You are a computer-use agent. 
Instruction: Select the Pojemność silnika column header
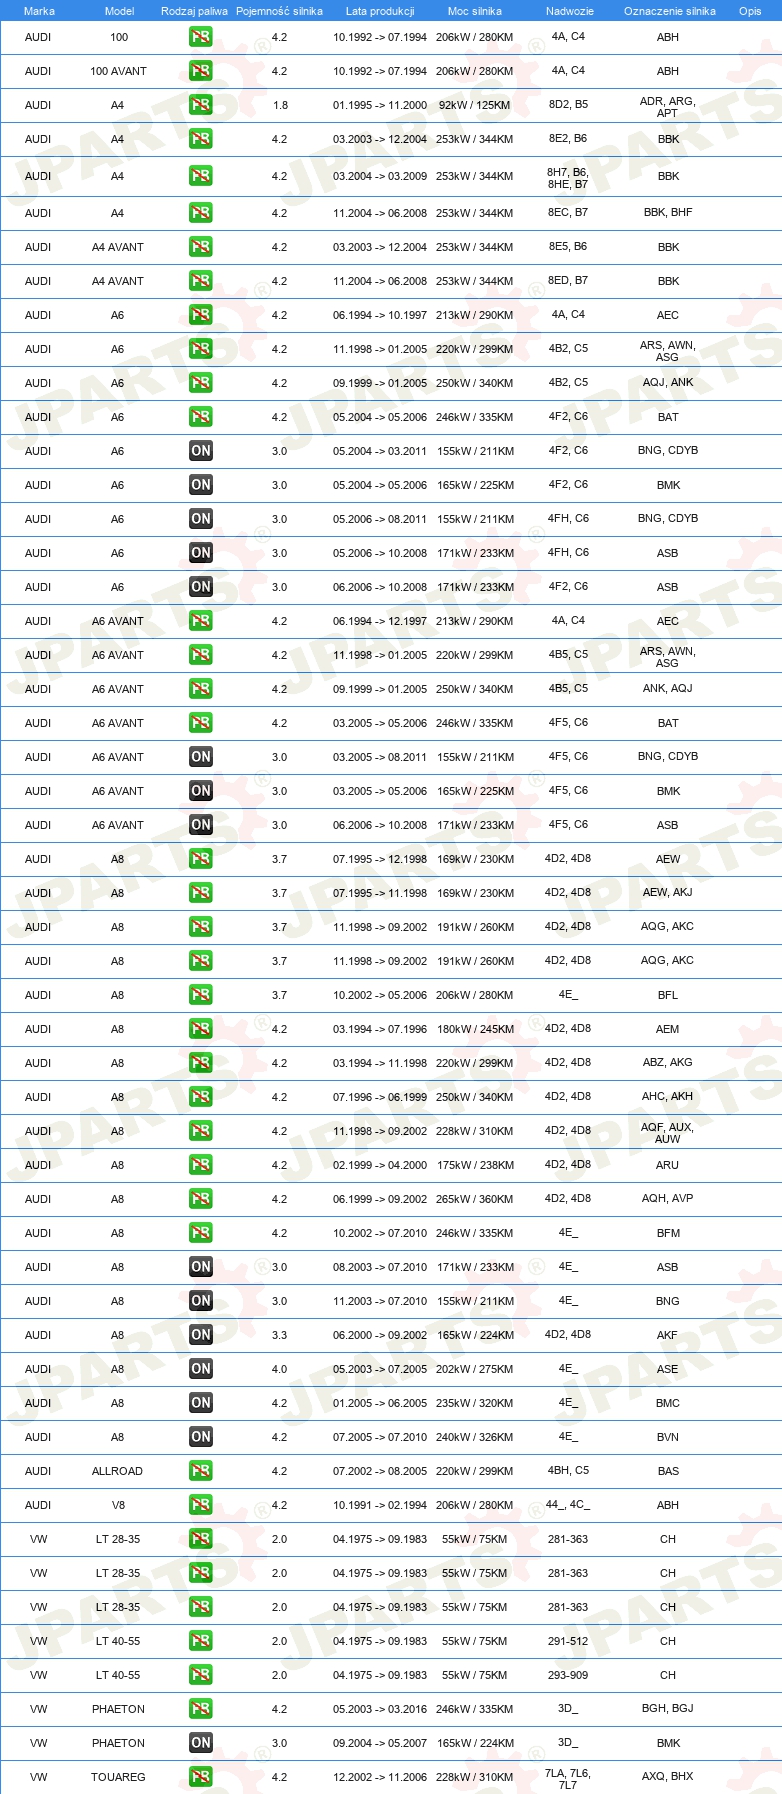tap(279, 11)
